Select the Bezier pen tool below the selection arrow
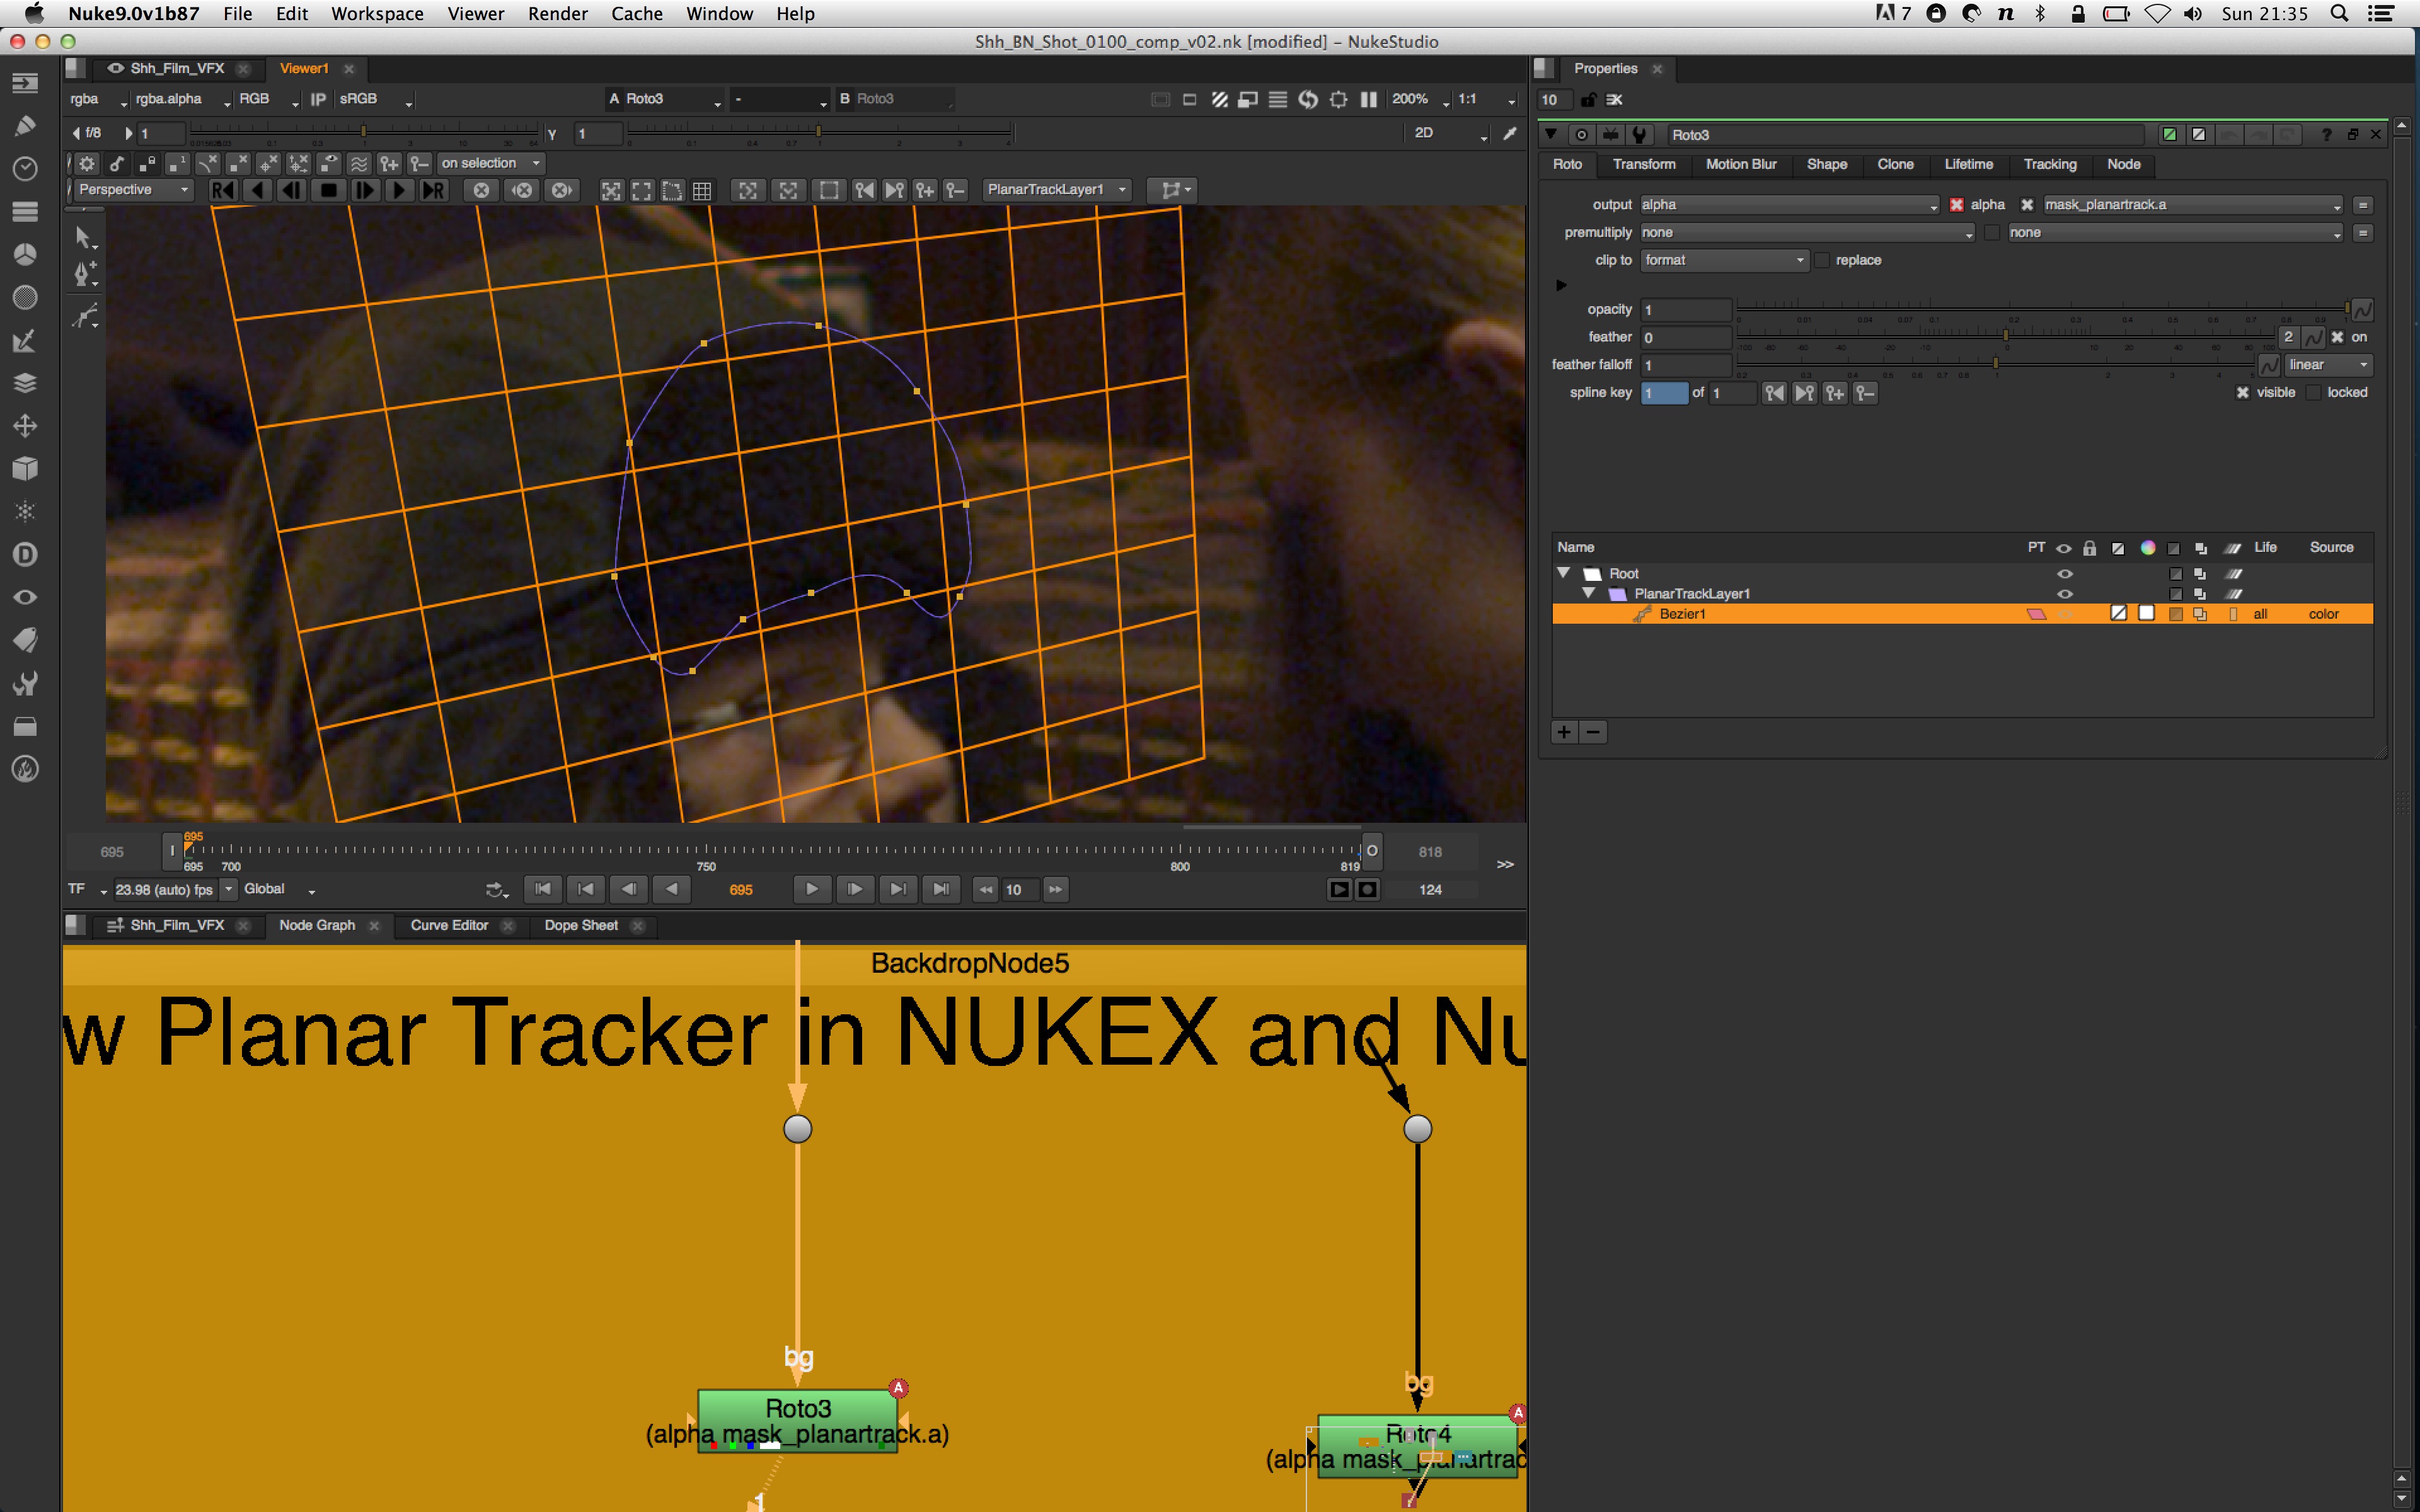2420x1512 pixels. coord(84,273)
